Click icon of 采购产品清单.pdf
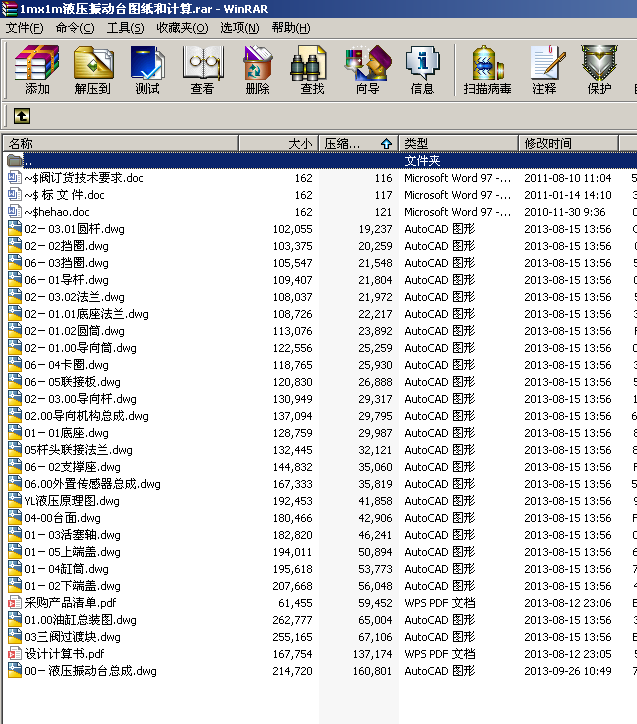The image size is (637, 724). [15, 603]
